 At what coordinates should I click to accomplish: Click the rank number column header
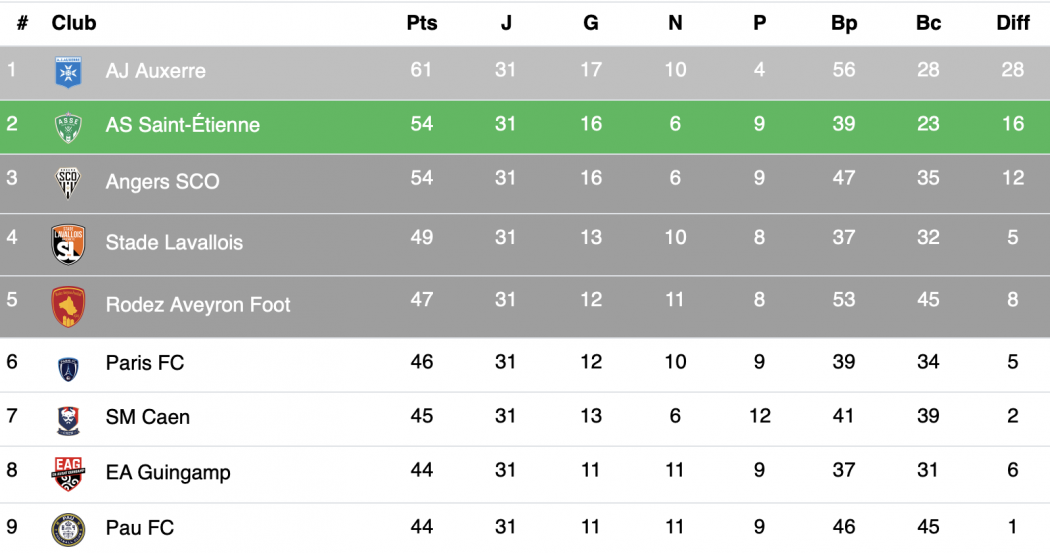[x=22, y=23]
